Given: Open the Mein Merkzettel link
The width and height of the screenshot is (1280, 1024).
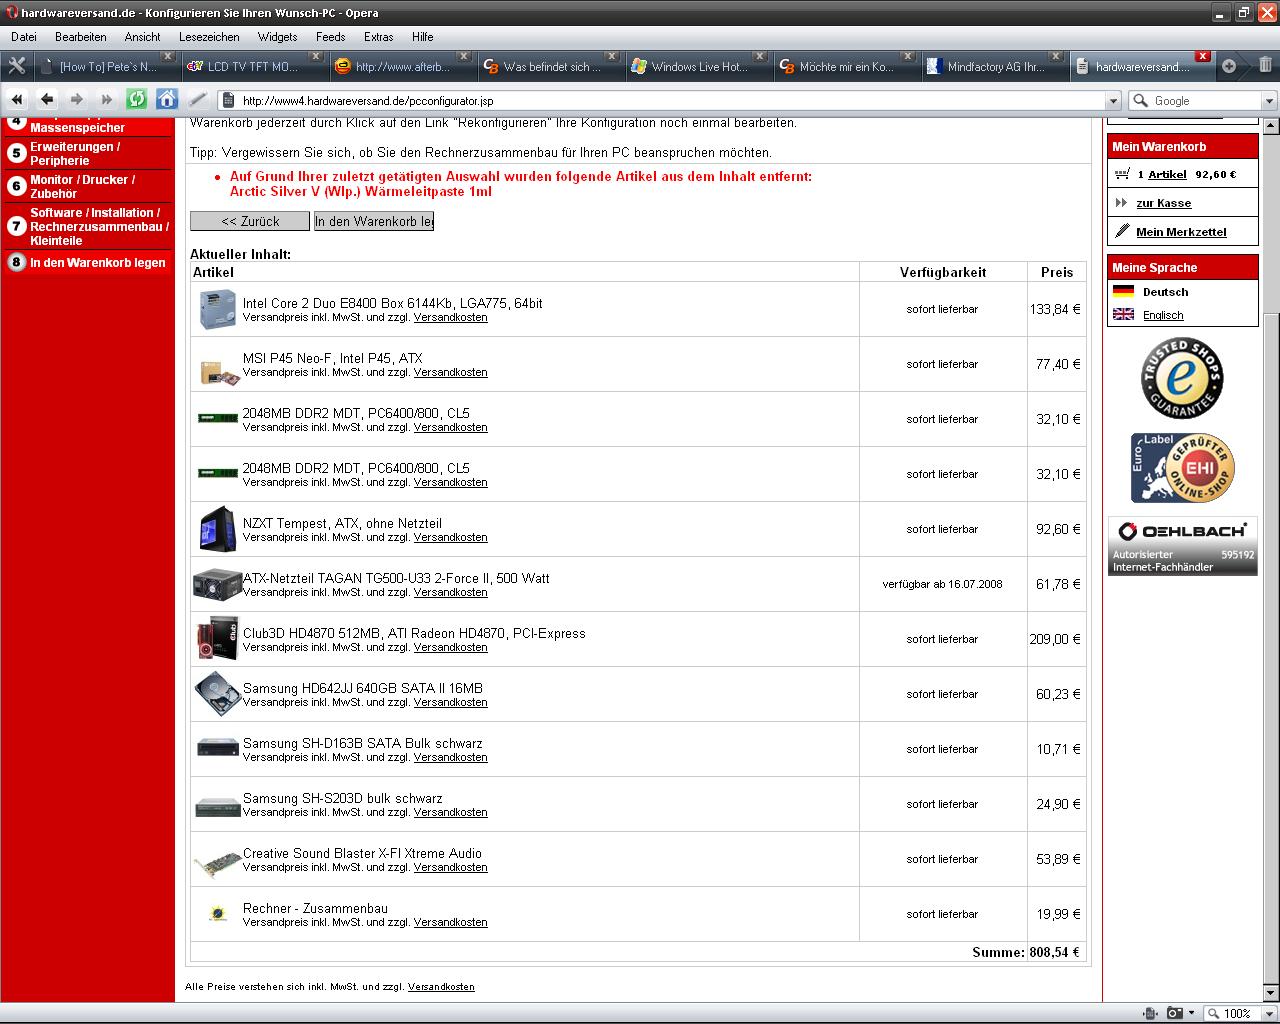Looking at the screenshot, I should tap(1181, 232).
